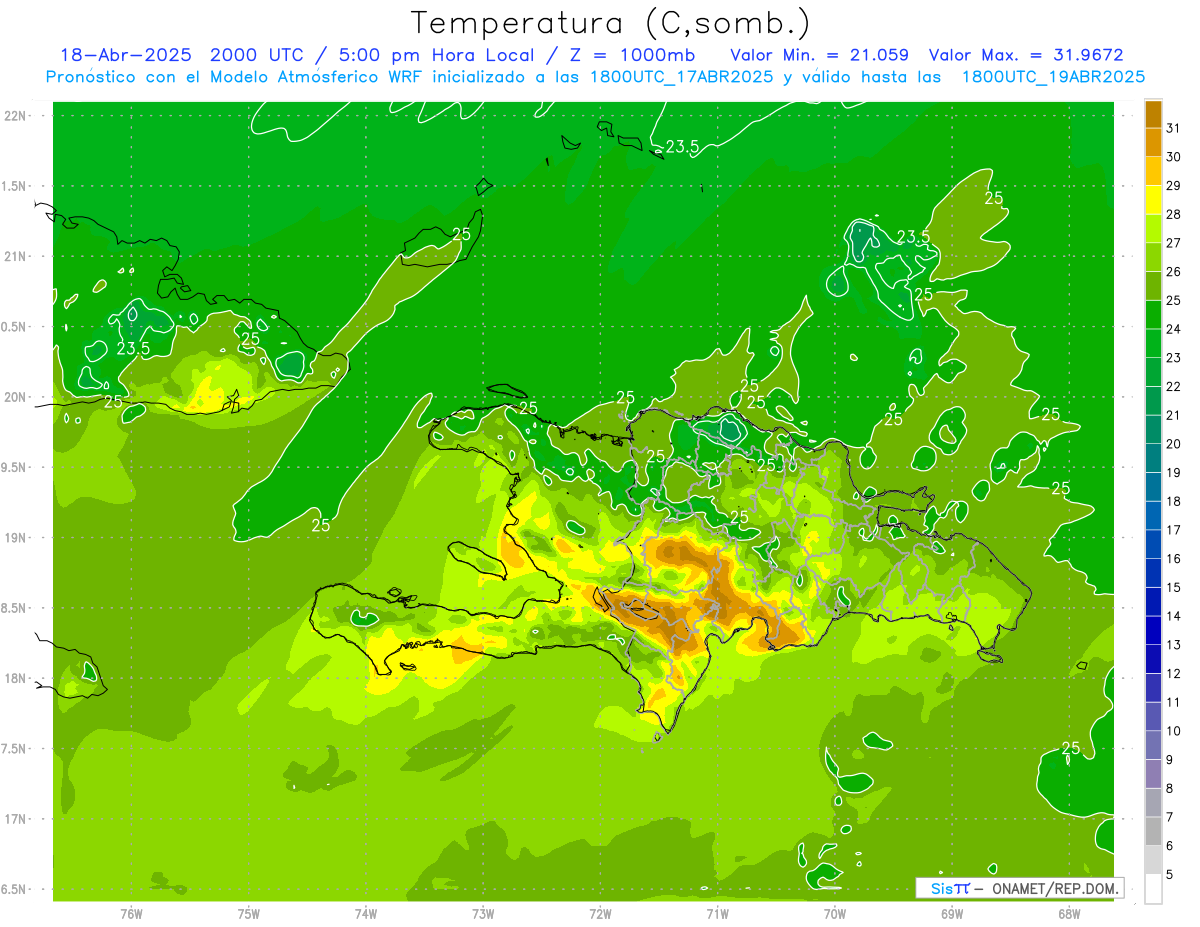The image size is (1200, 927).
Task: Click the "21N" latitude axis label
Action: click(13, 256)
